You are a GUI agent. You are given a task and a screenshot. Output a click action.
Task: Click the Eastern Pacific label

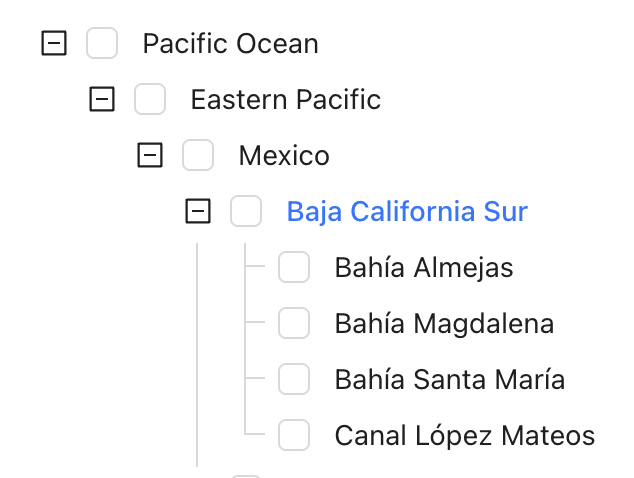pos(285,100)
